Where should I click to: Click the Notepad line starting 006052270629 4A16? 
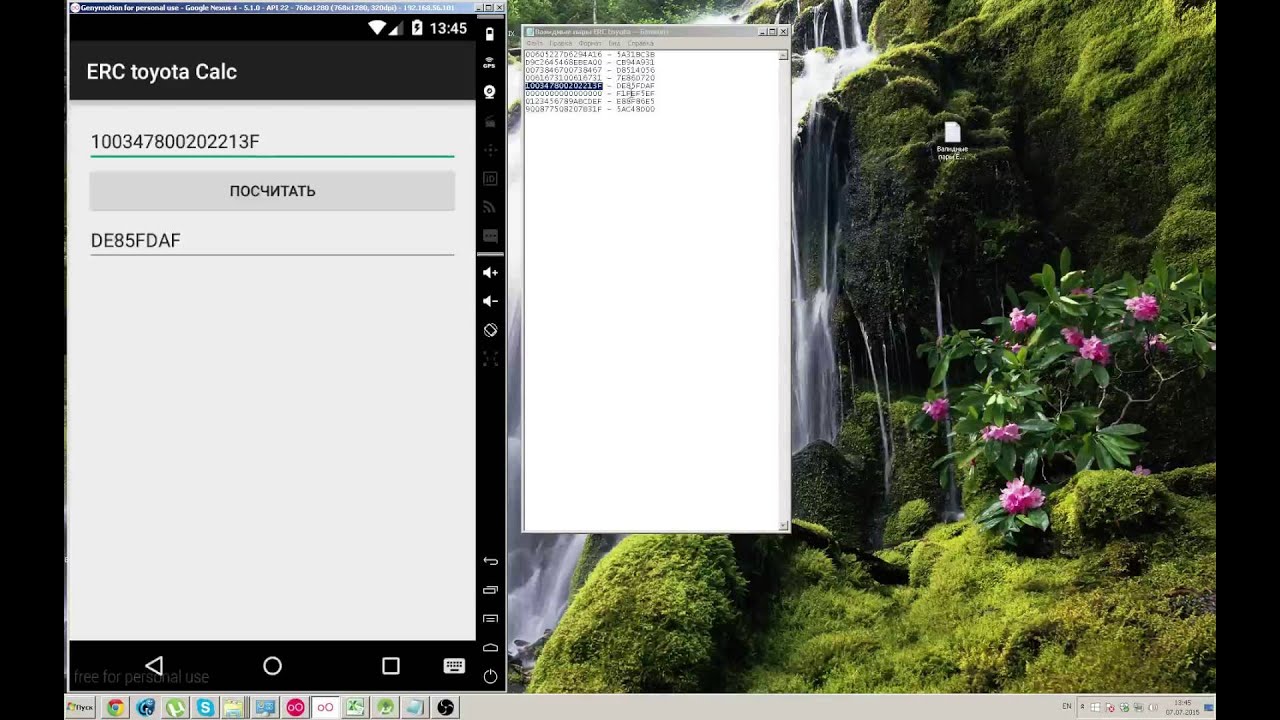pos(590,55)
